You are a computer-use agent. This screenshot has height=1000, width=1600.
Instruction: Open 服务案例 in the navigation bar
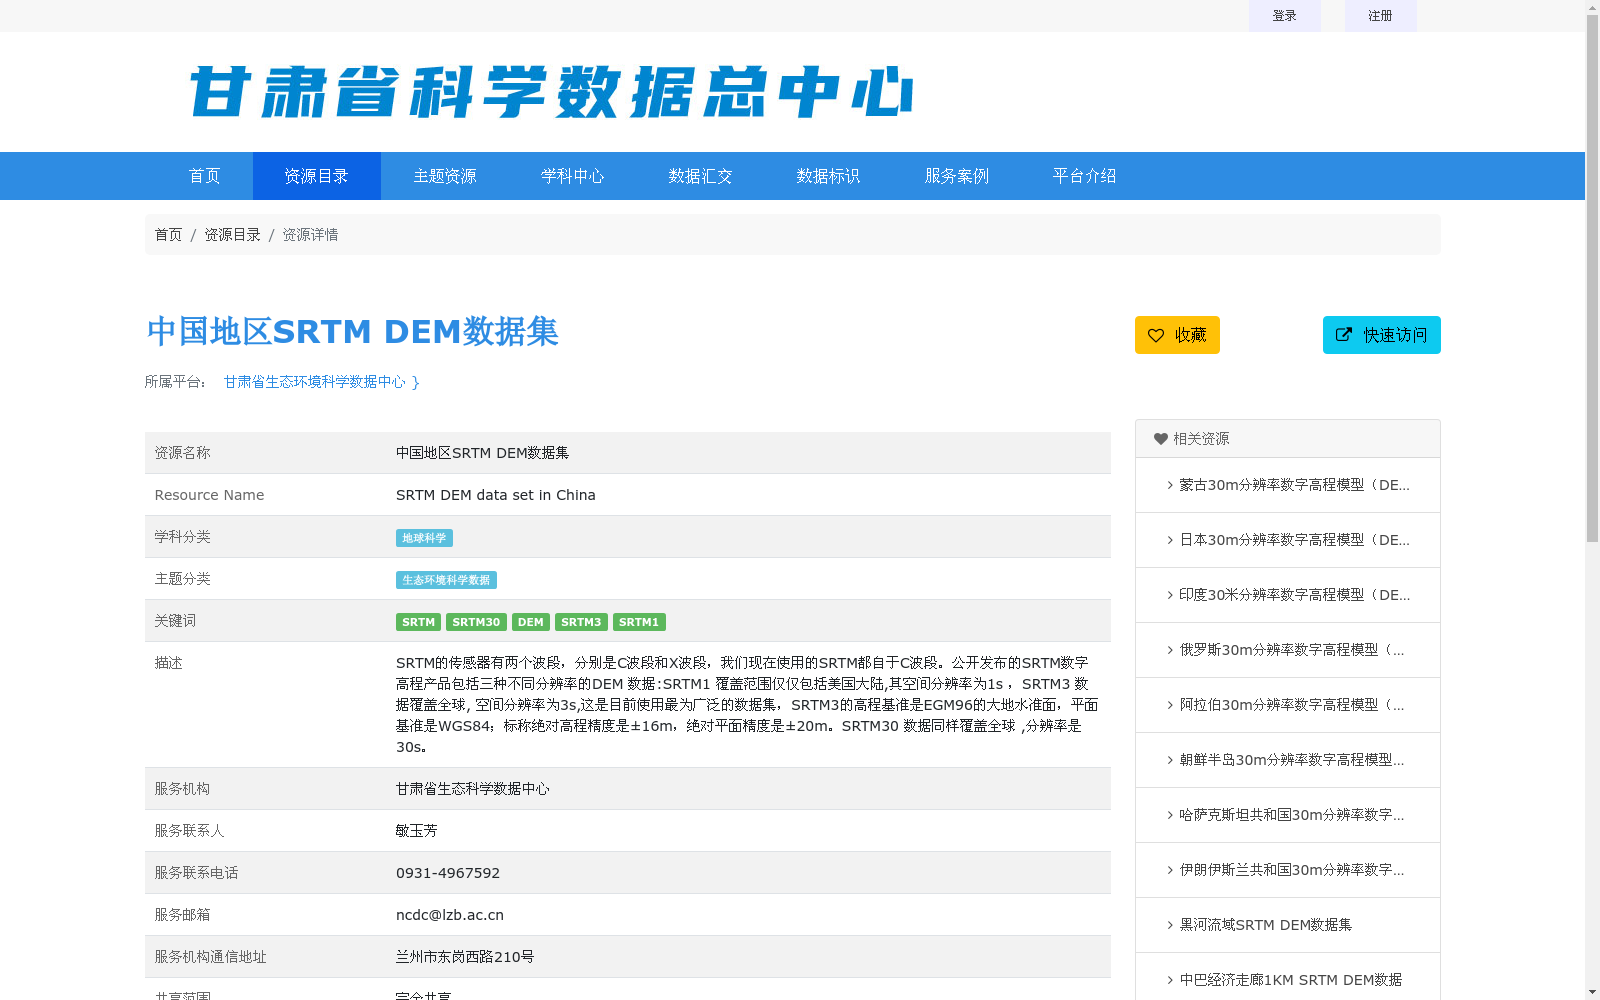[957, 176]
